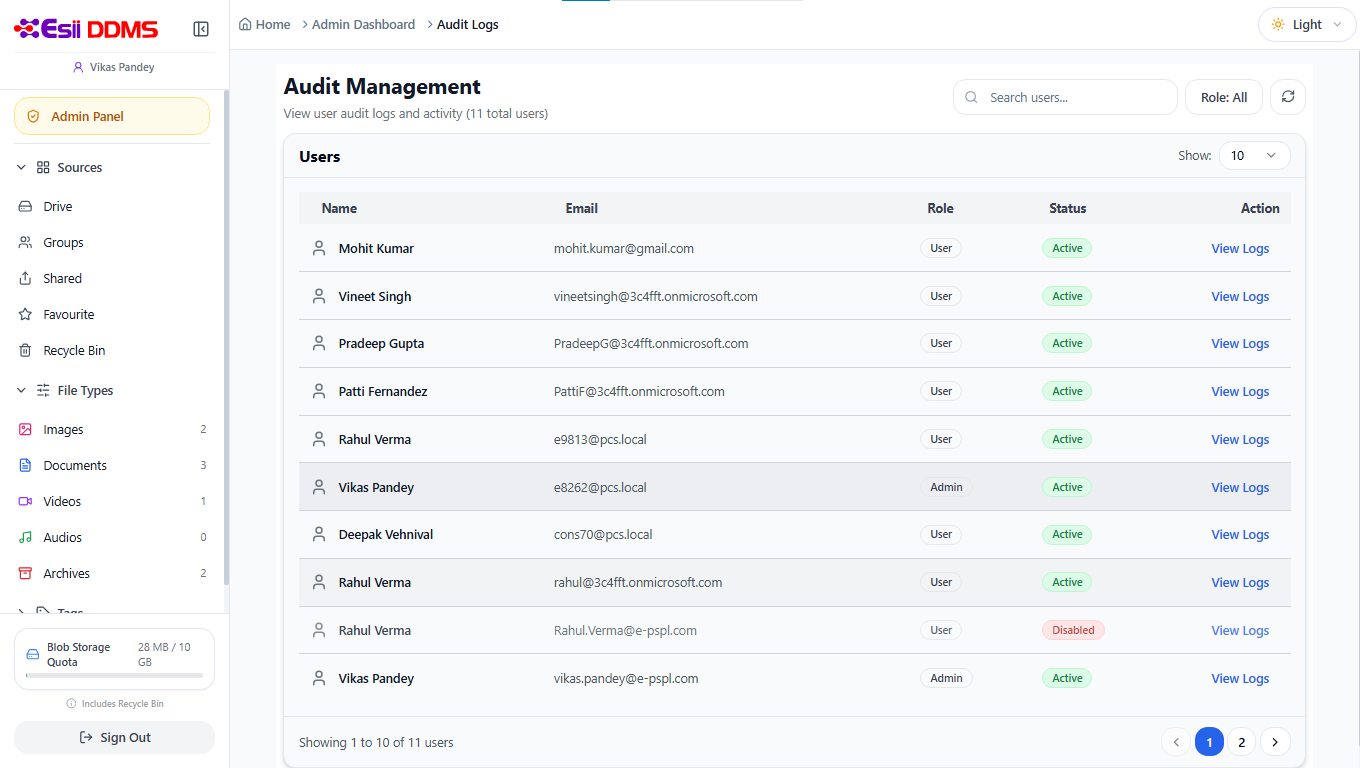Collapse the File Types section chevron

pos(21,390)
